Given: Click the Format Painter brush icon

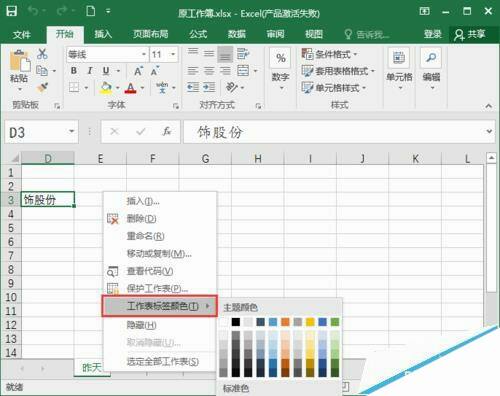Looking at the screenshot, I should 42,87.
